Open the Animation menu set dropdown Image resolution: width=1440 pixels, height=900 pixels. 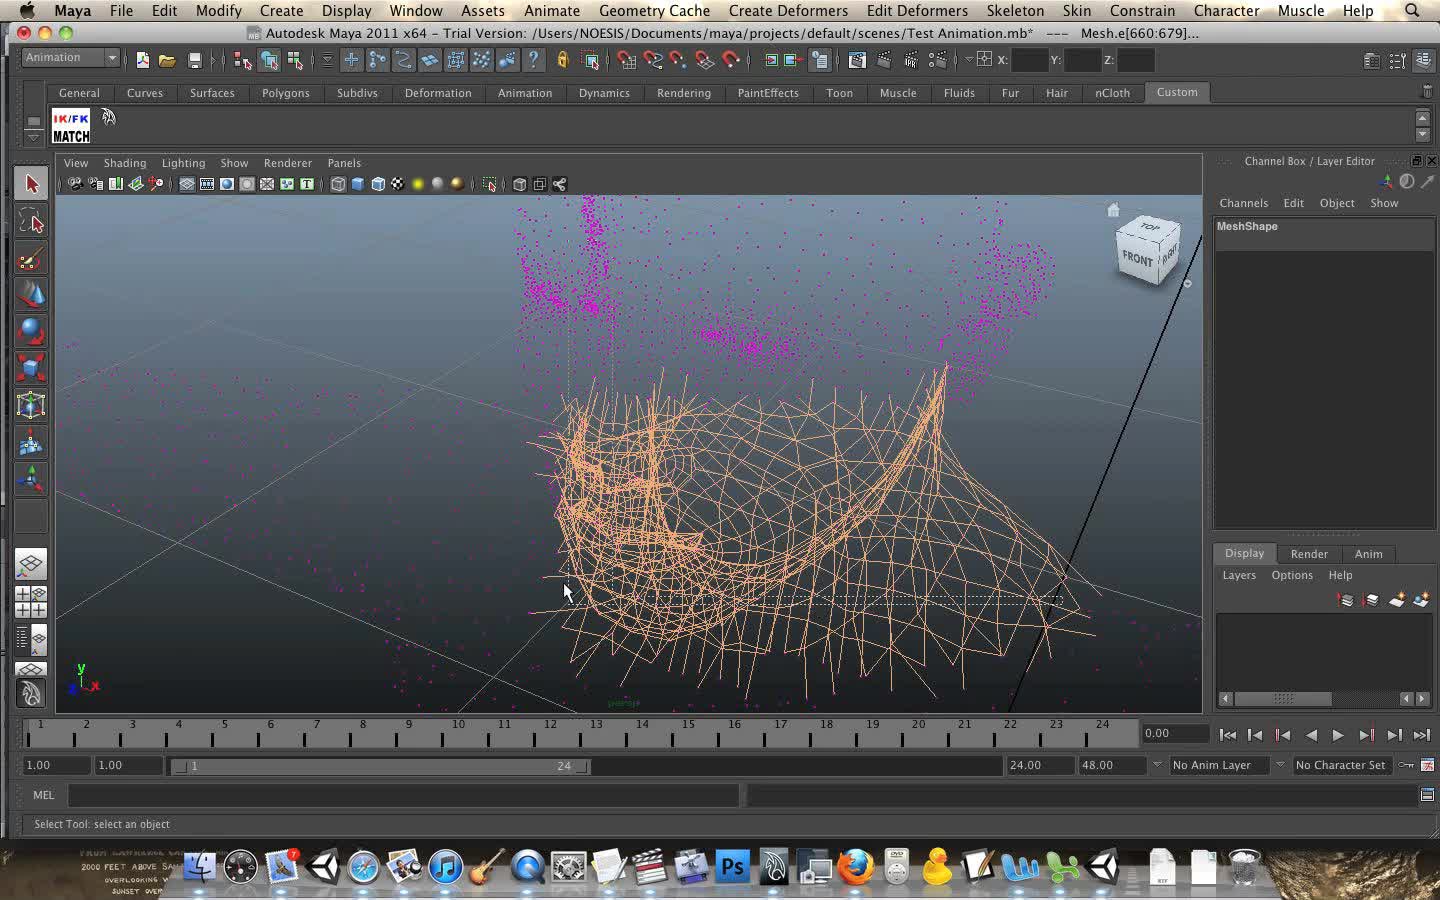pyautogui.click(x=68, y=57)
